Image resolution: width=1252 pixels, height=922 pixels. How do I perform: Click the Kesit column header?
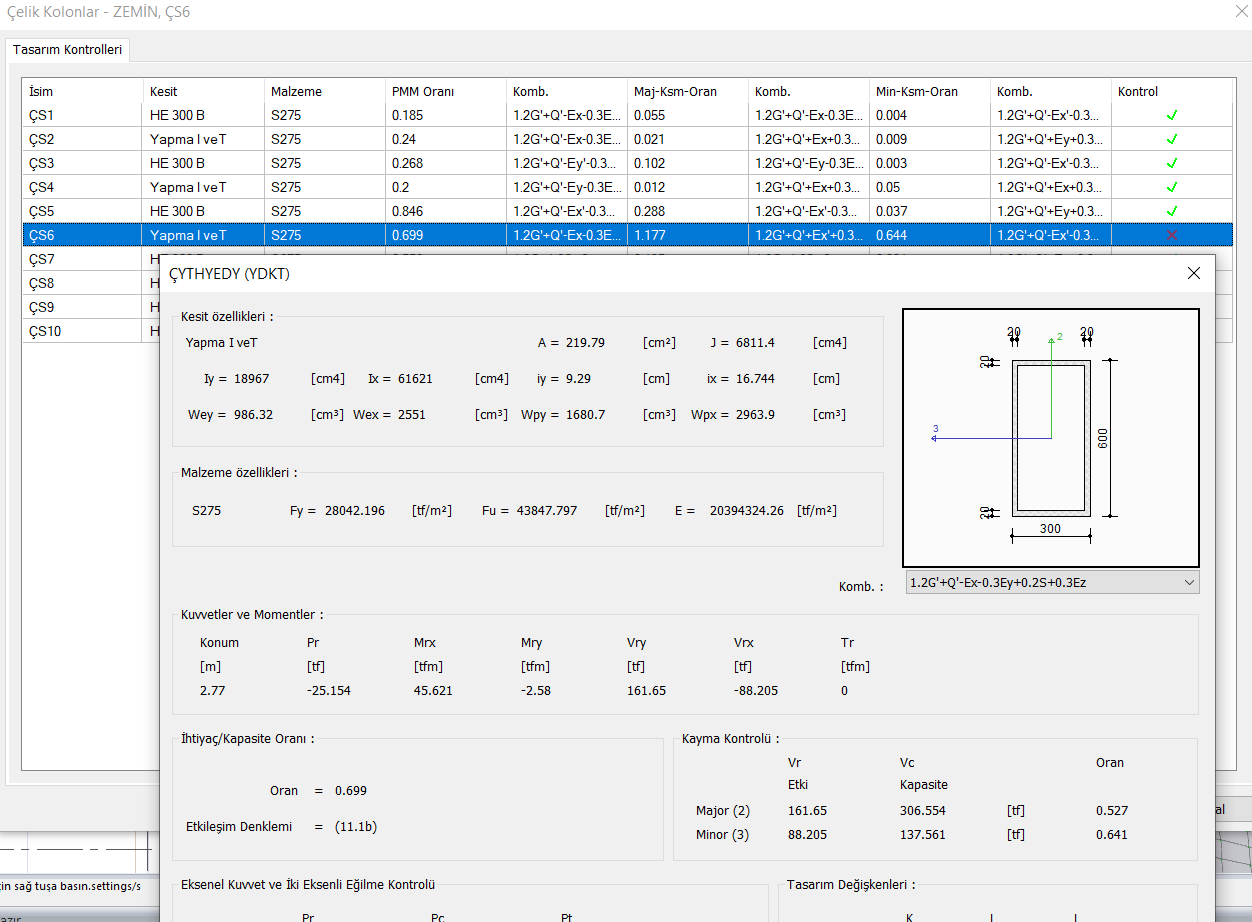coord(204,91)
